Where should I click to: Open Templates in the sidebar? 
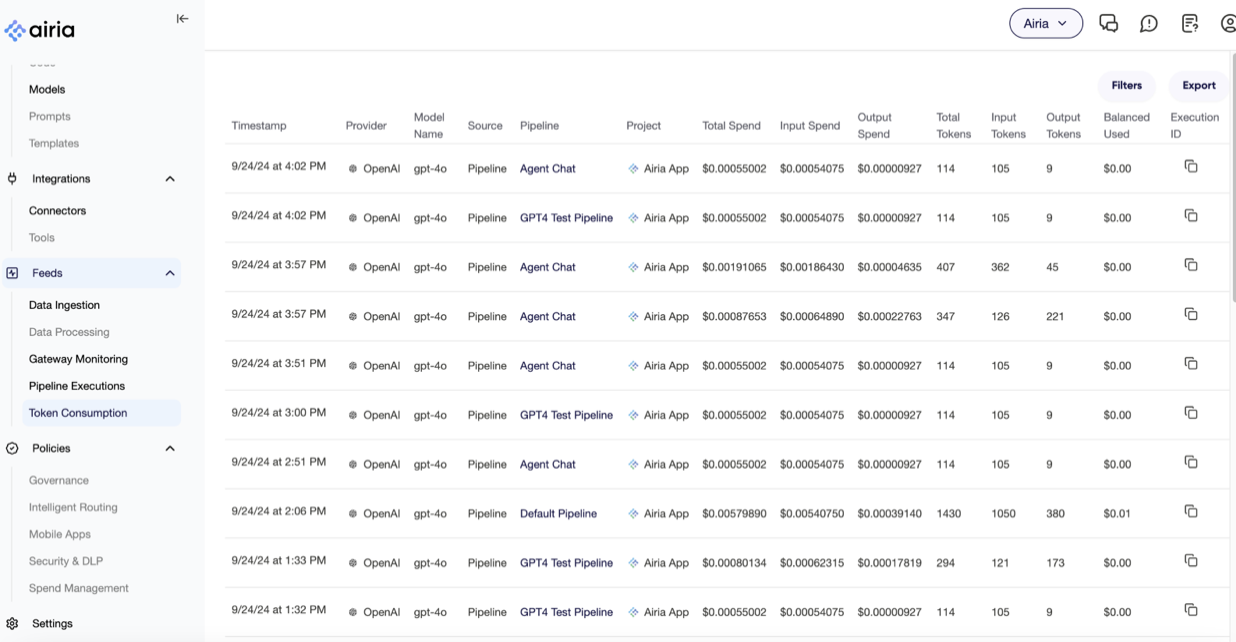54,143
